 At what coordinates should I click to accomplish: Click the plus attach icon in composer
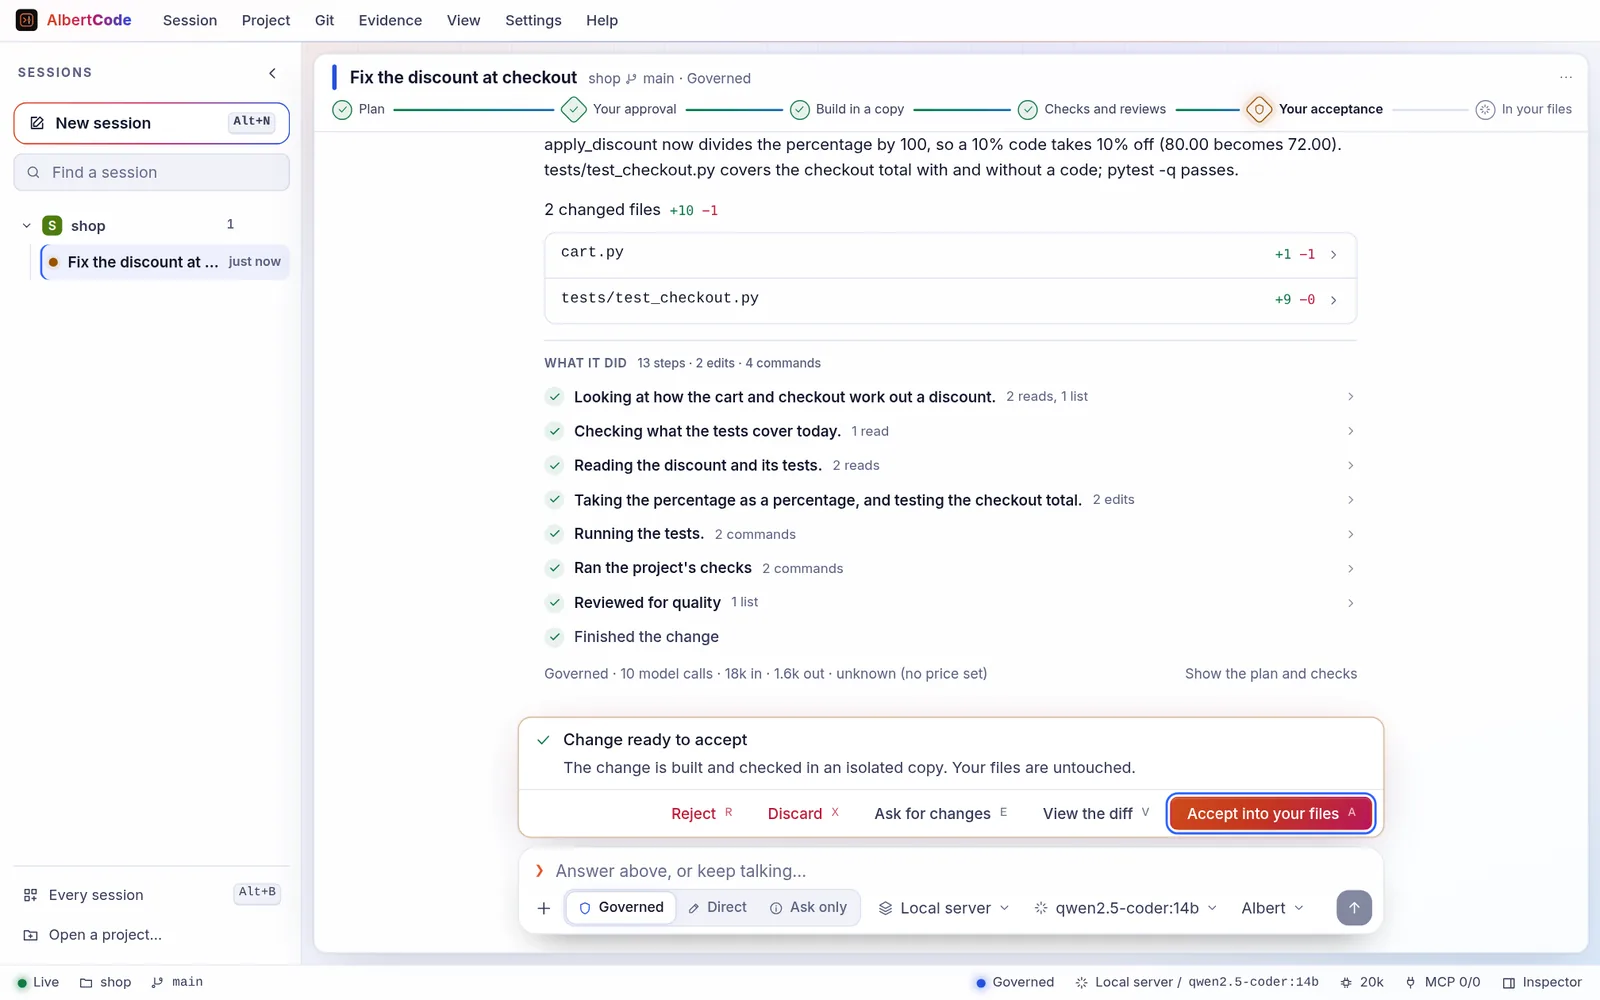click(x=544, y=908)
